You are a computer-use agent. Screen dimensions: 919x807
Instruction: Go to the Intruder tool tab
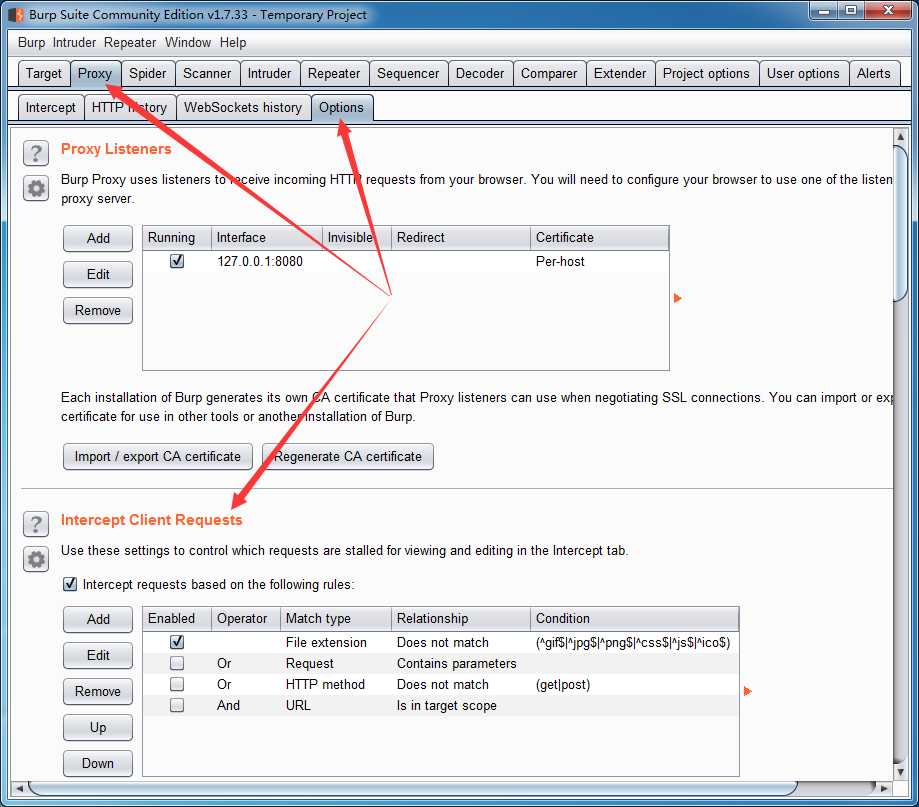point(269,73)
